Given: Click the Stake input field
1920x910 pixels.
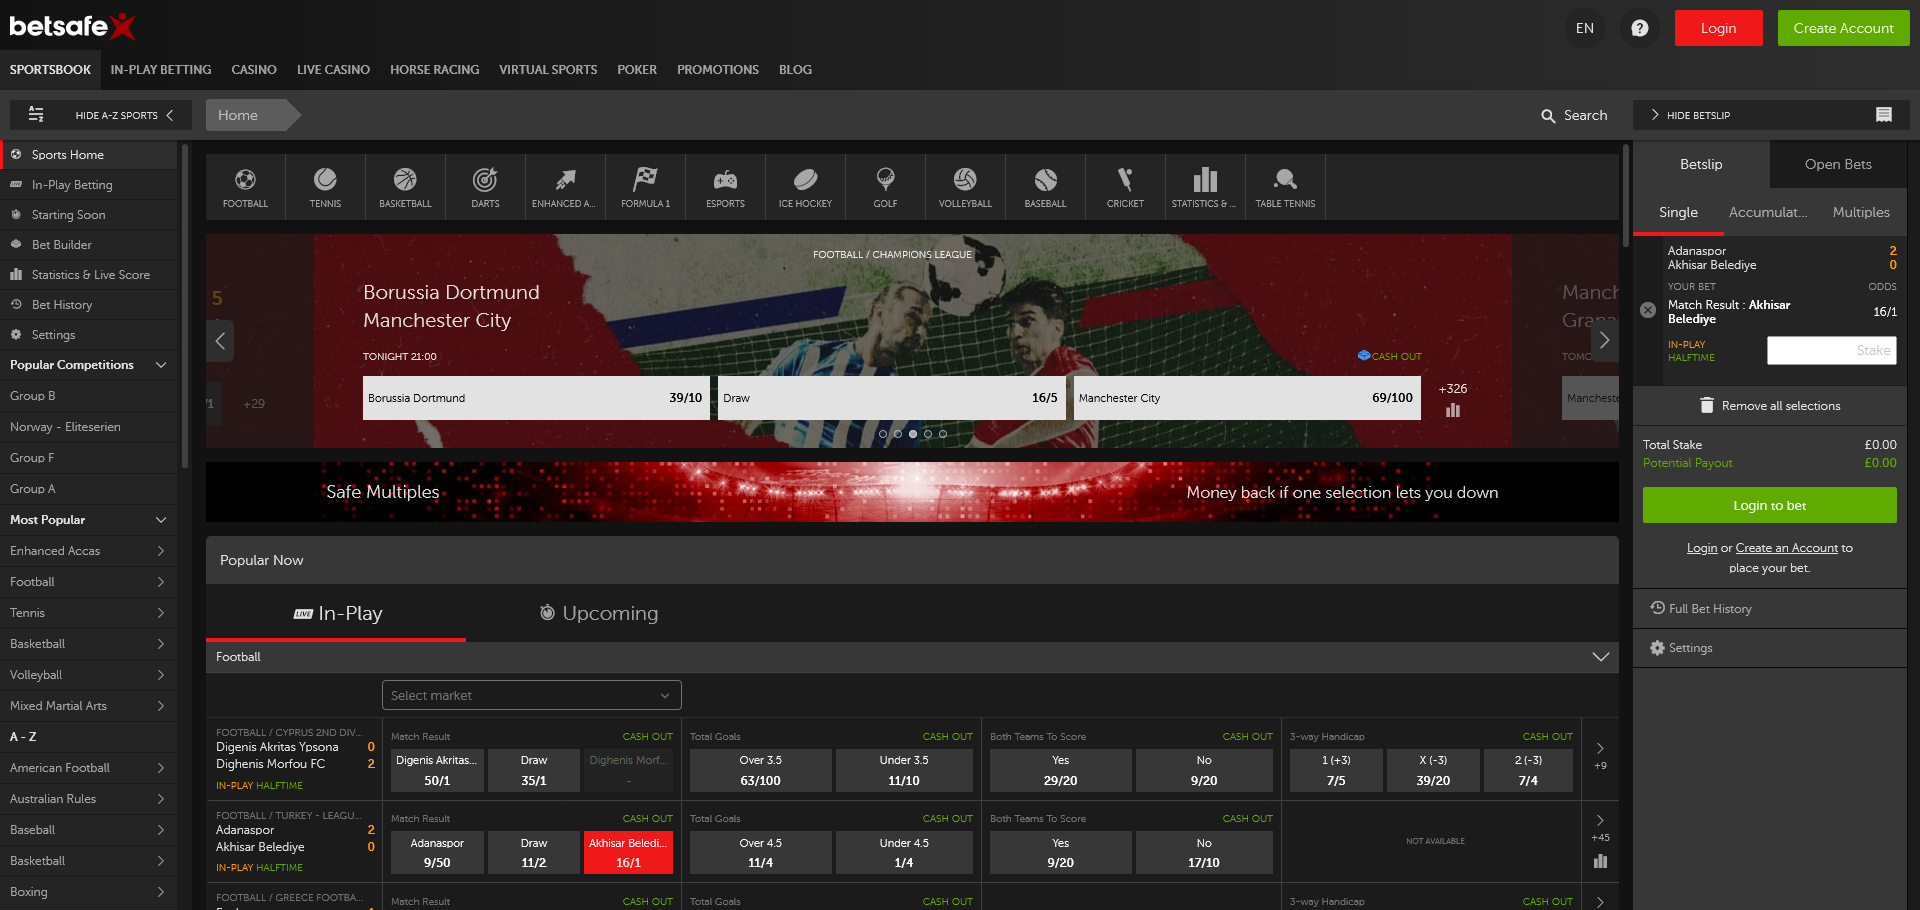Looking at the screenshot, I should coord(1832,350).
